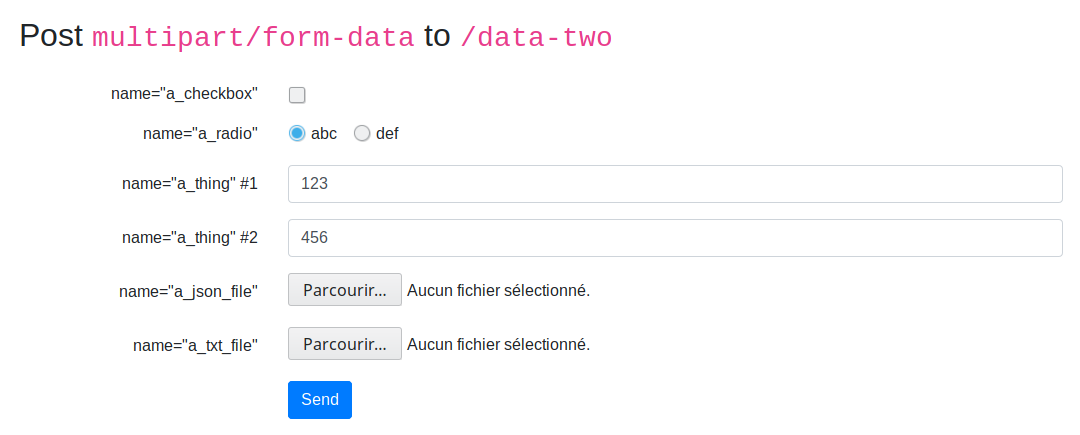Click "Aucun fichier sélectionné." text for a_json_file
The width and height of the screenshot is (1080, 435).
point(498,291)
